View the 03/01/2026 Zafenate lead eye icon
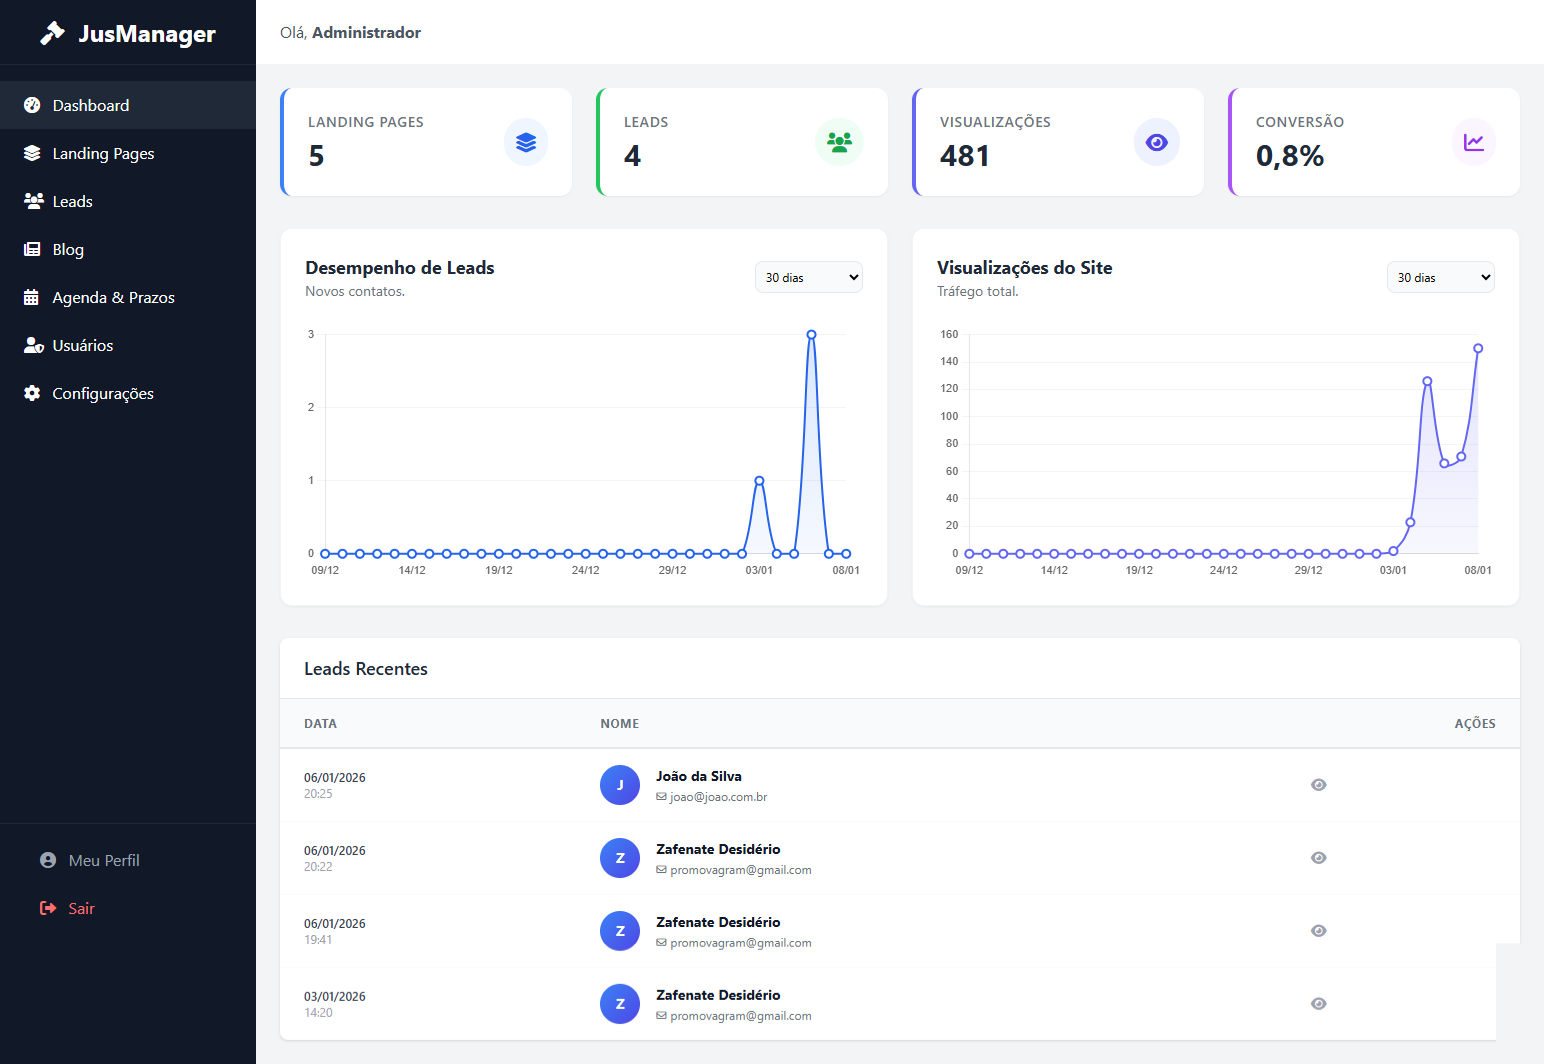This screenshot has width=1544, height=1064. click(x=1318, y=1004)
